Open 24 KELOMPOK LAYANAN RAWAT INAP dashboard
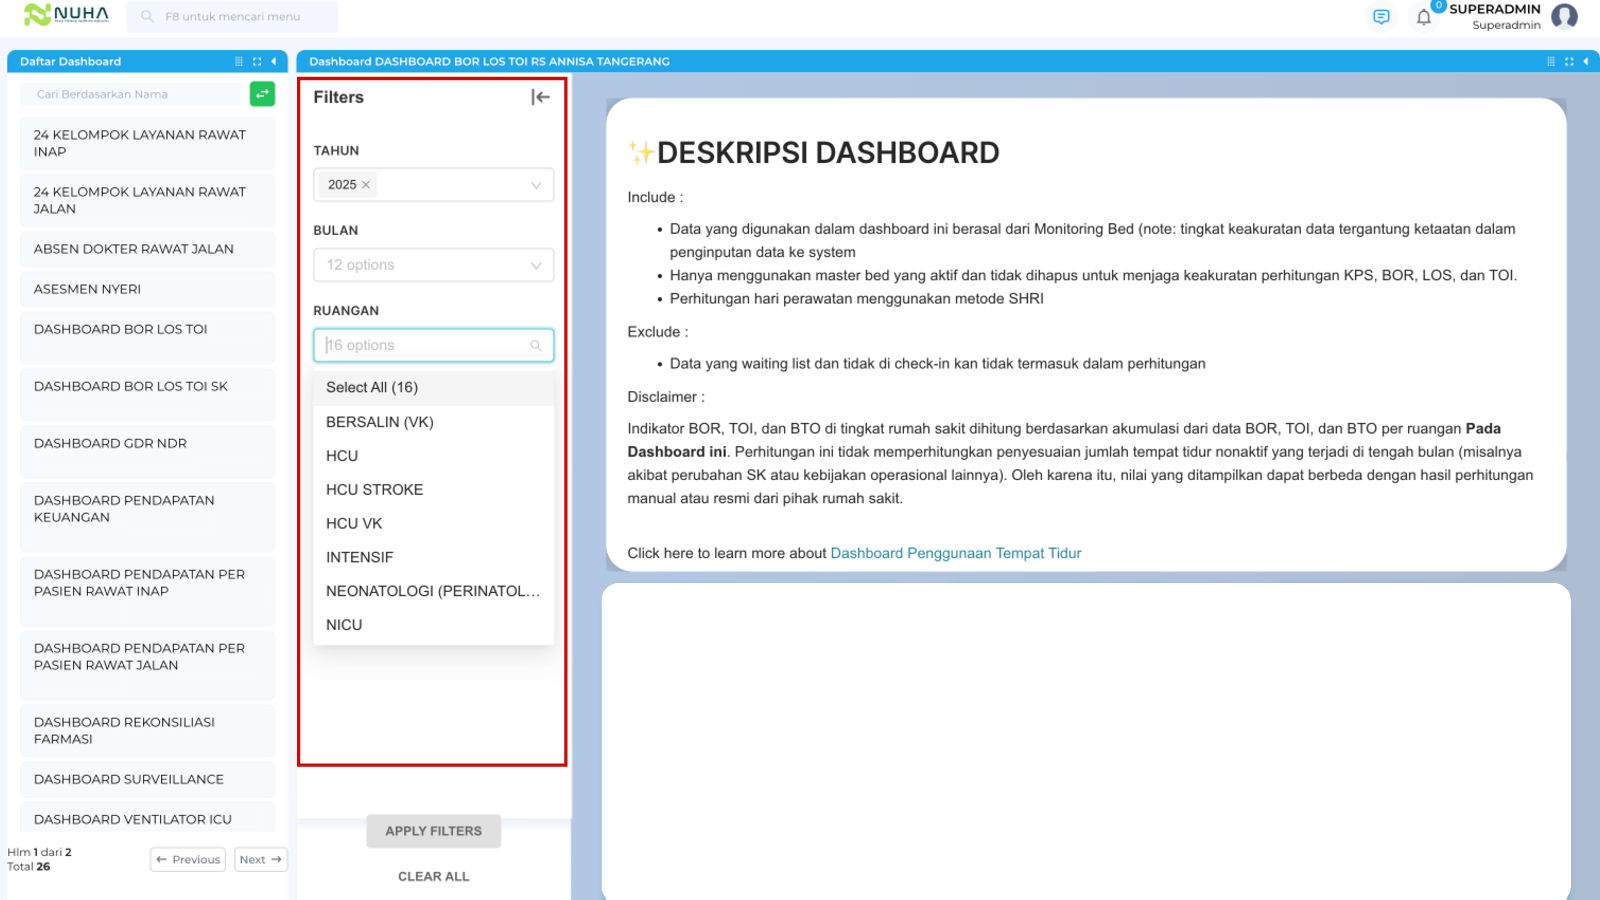The height and width of the screenshot is (900, 1600). tap(147, 143)
